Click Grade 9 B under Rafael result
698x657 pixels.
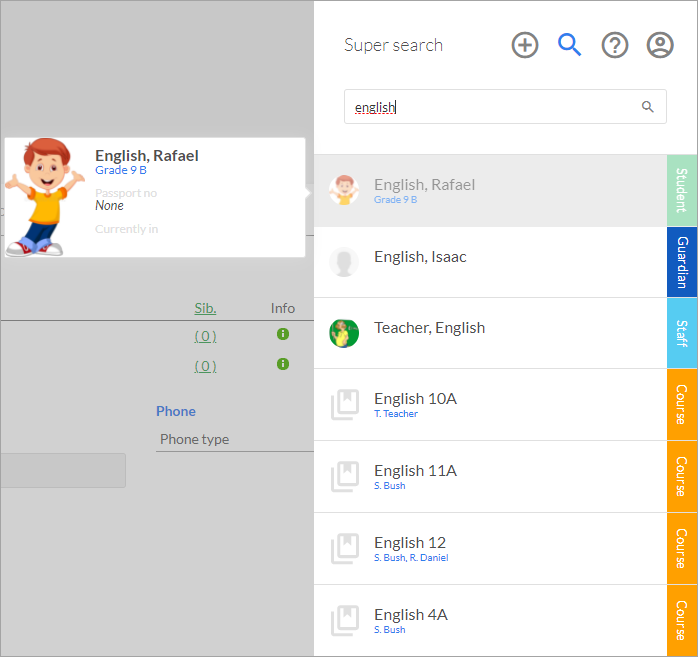coord(395,200)
